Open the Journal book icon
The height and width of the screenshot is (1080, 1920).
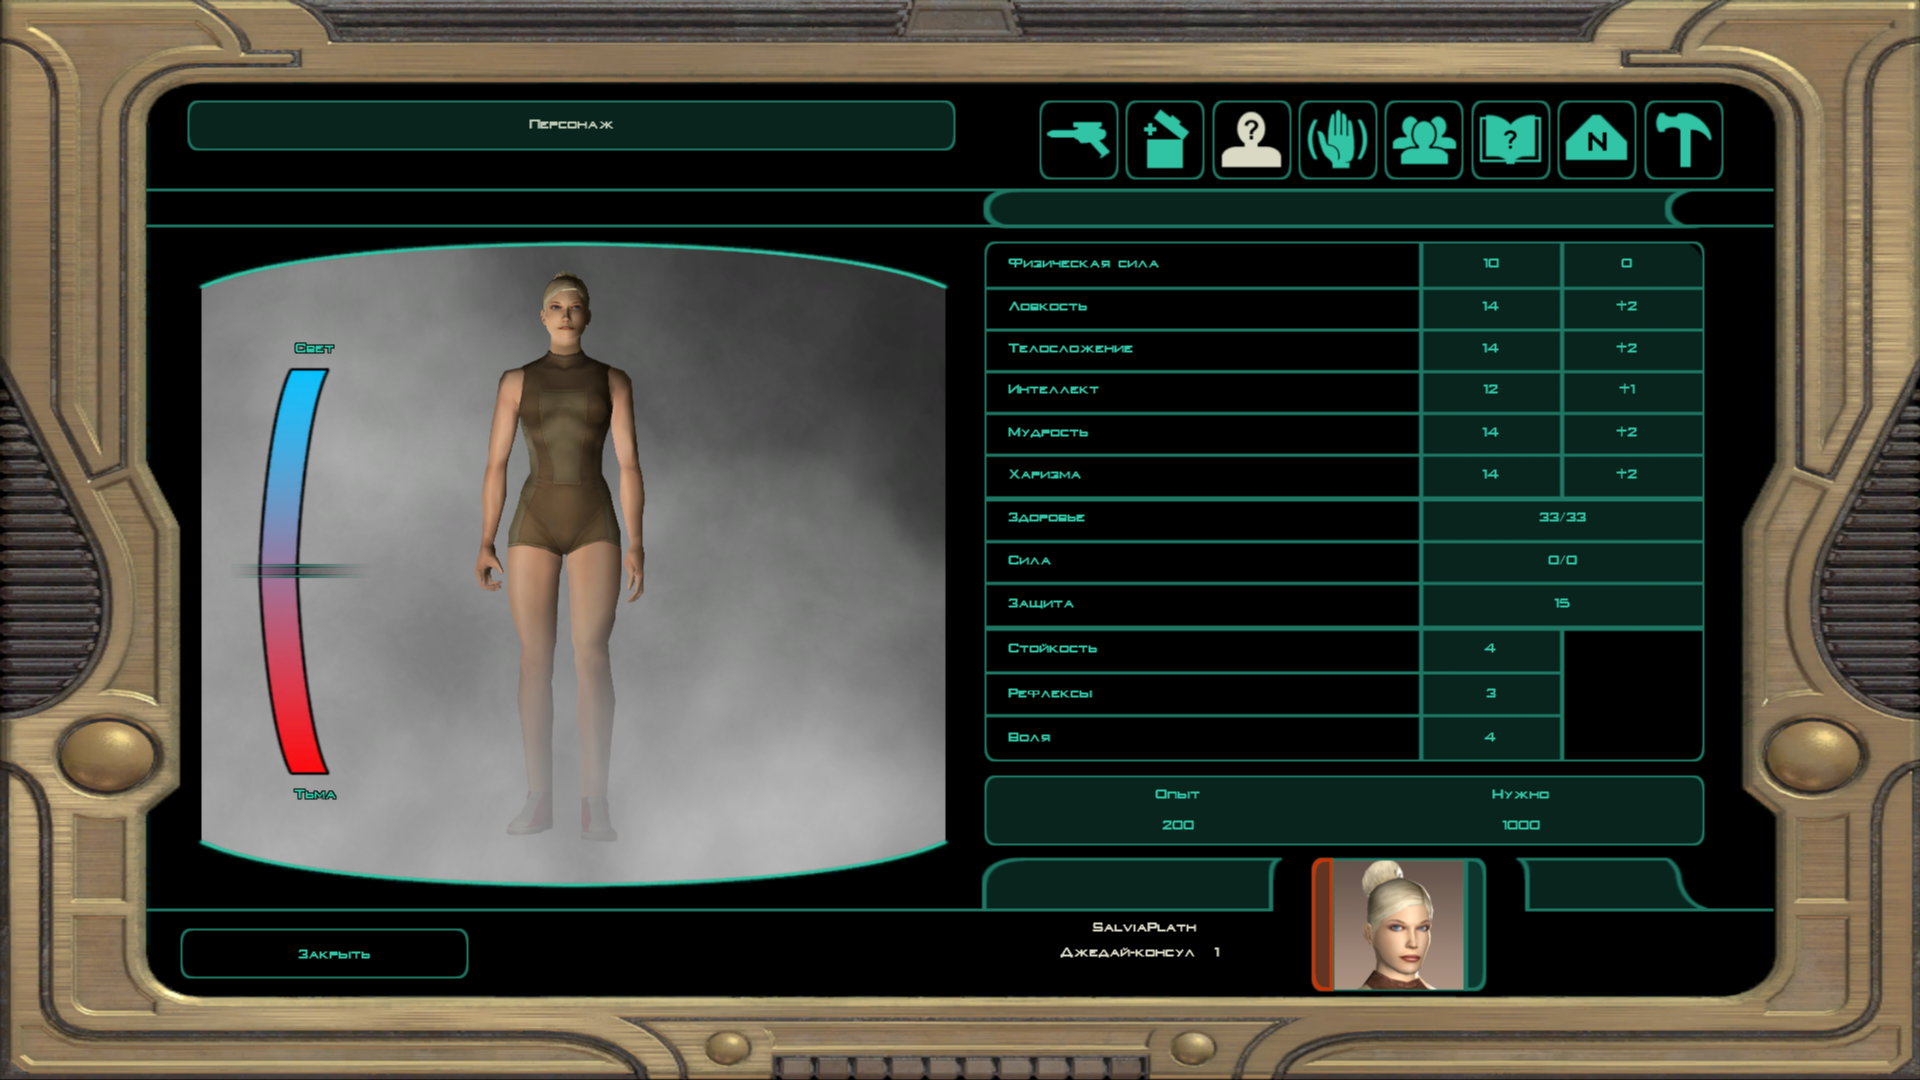[x=1510, y=140]
